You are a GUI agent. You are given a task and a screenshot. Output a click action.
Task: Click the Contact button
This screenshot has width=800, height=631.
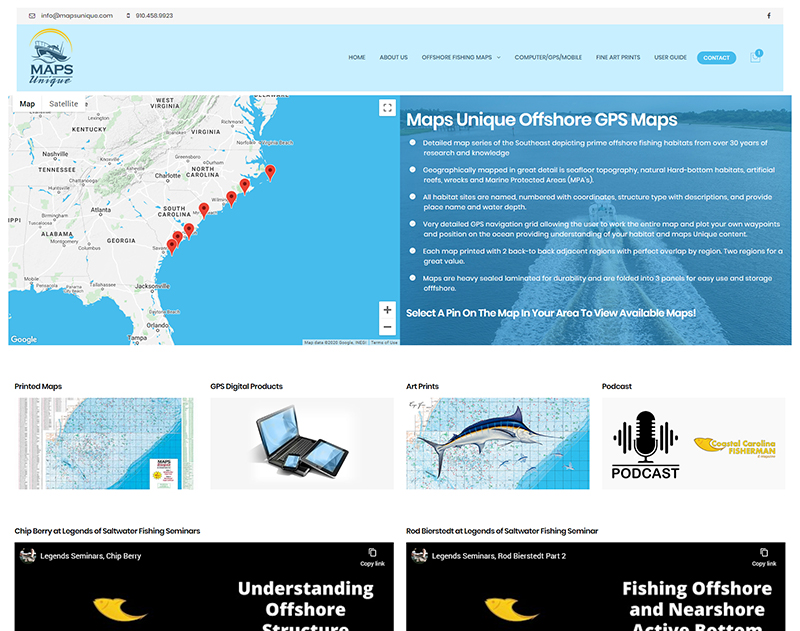[716, 58]
